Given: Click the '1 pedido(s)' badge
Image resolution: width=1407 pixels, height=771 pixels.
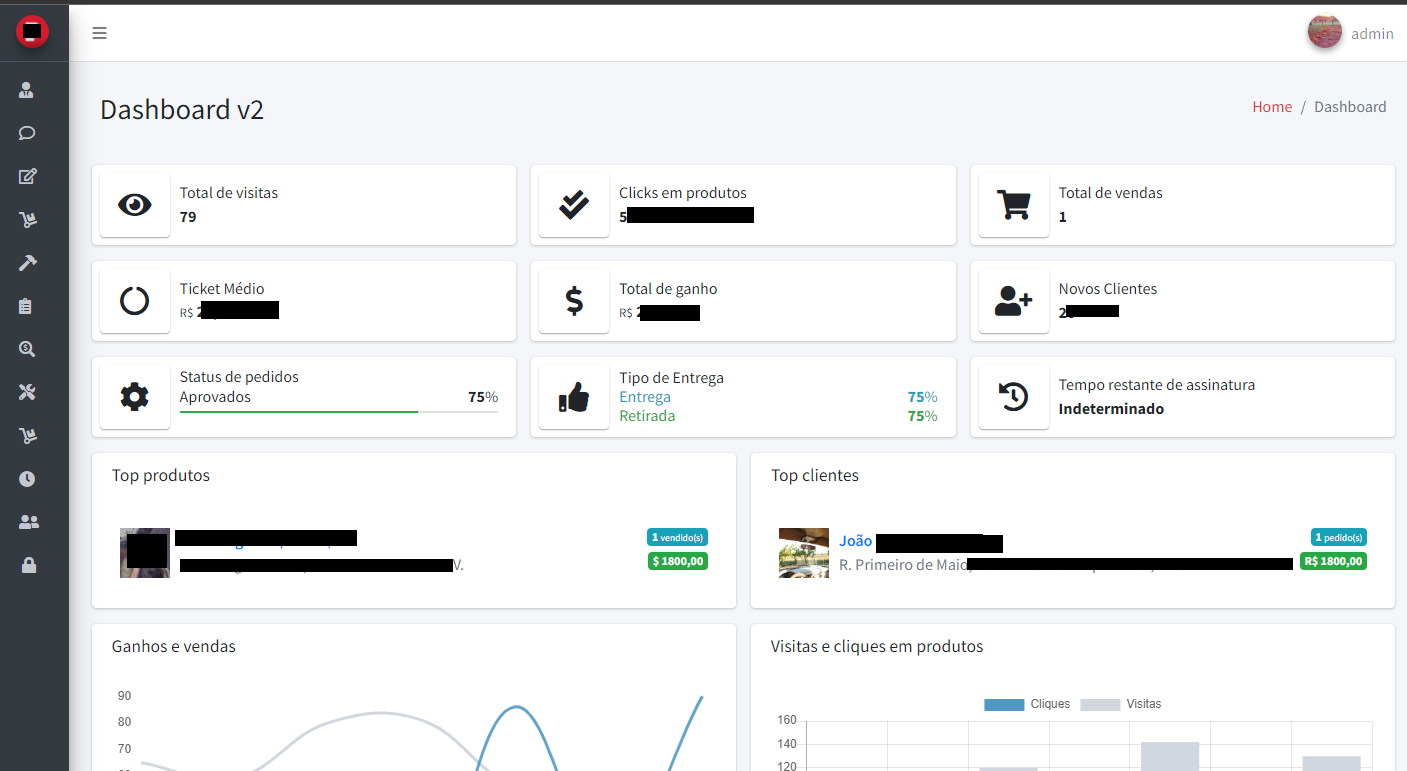Looking at the screenshot, I should [x=1339, y=537].
